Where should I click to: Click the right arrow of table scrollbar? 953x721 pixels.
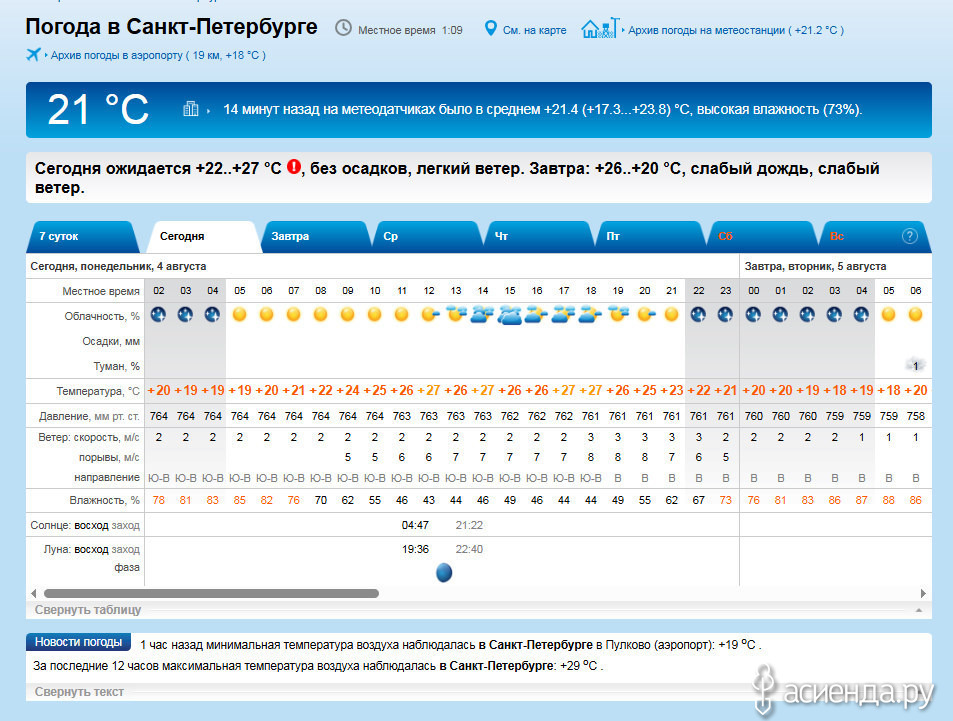[925, 593]
